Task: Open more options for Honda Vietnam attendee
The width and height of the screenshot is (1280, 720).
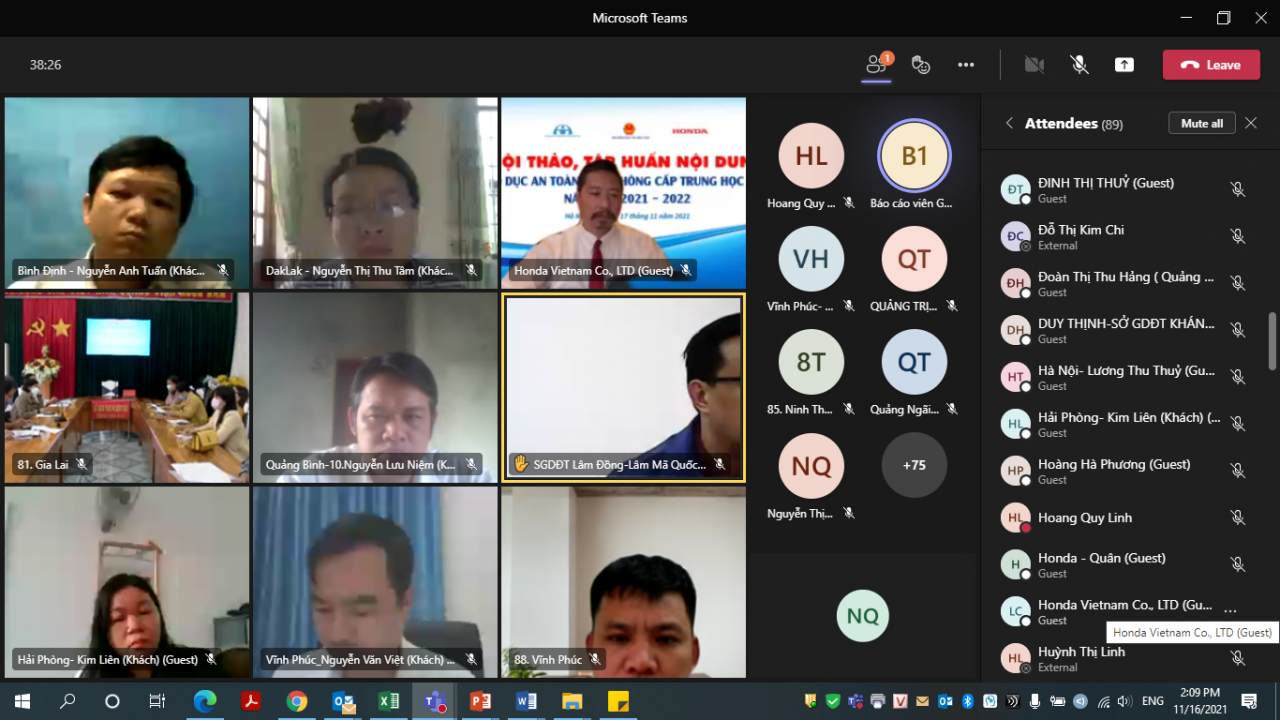Action: 1230,611
